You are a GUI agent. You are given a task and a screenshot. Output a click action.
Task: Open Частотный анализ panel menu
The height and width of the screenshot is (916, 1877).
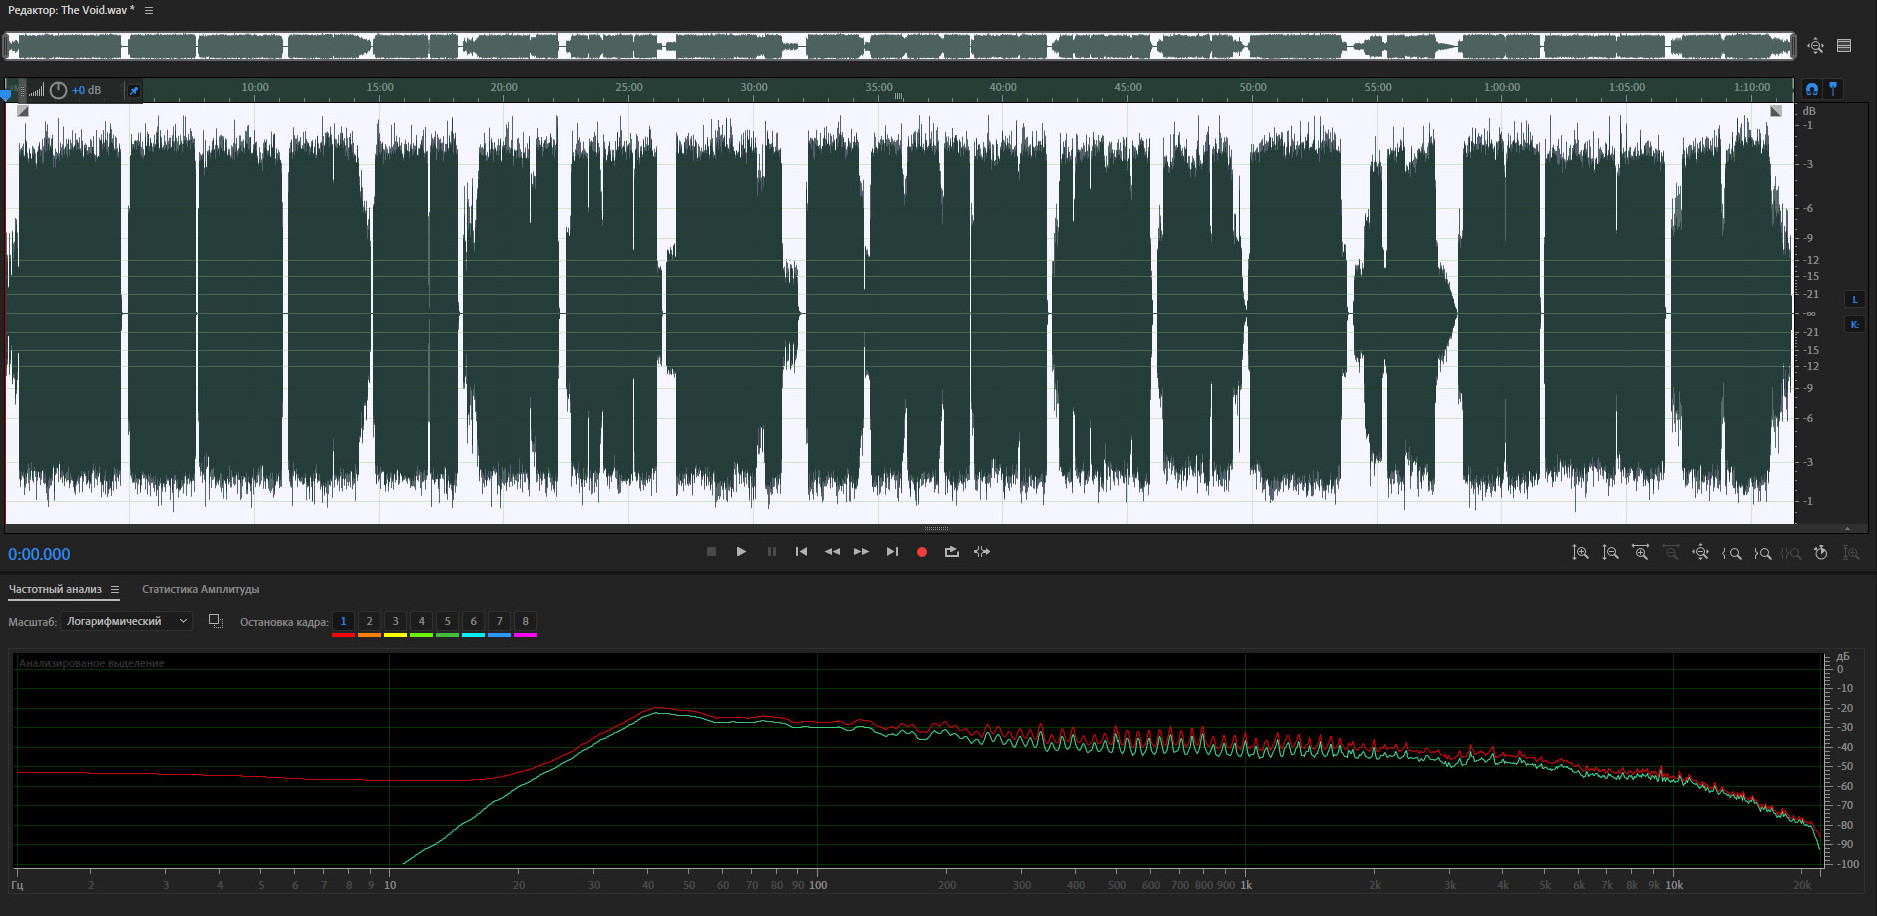pos(115,590)
